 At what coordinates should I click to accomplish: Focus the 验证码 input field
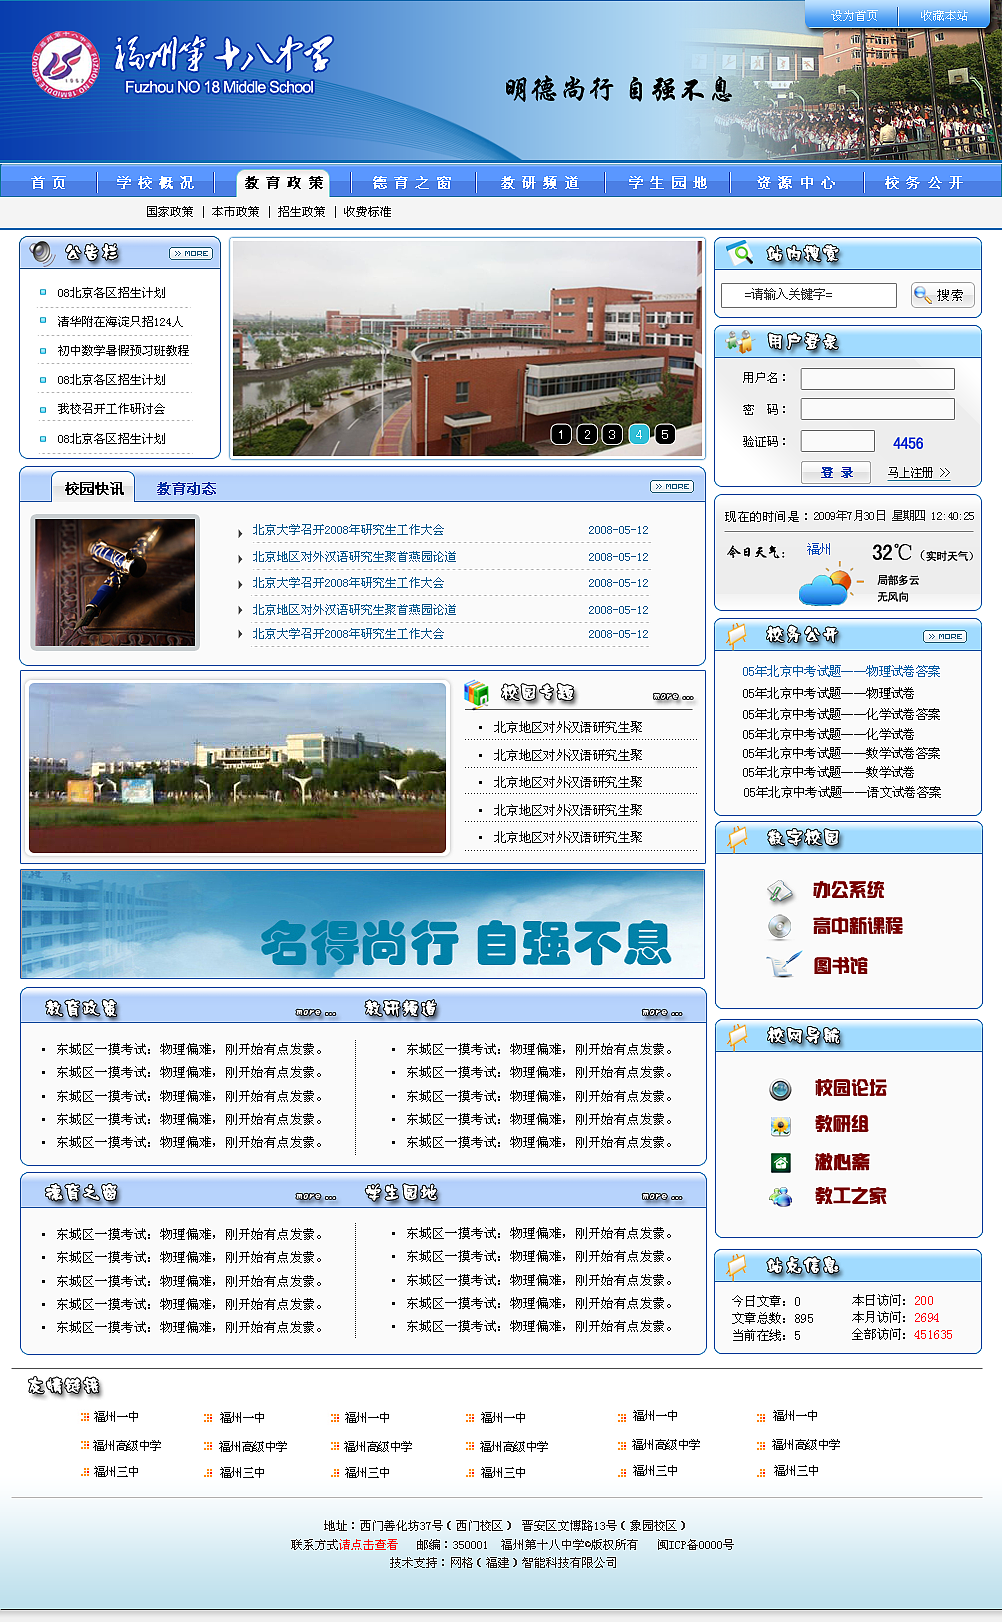[838, 441]
